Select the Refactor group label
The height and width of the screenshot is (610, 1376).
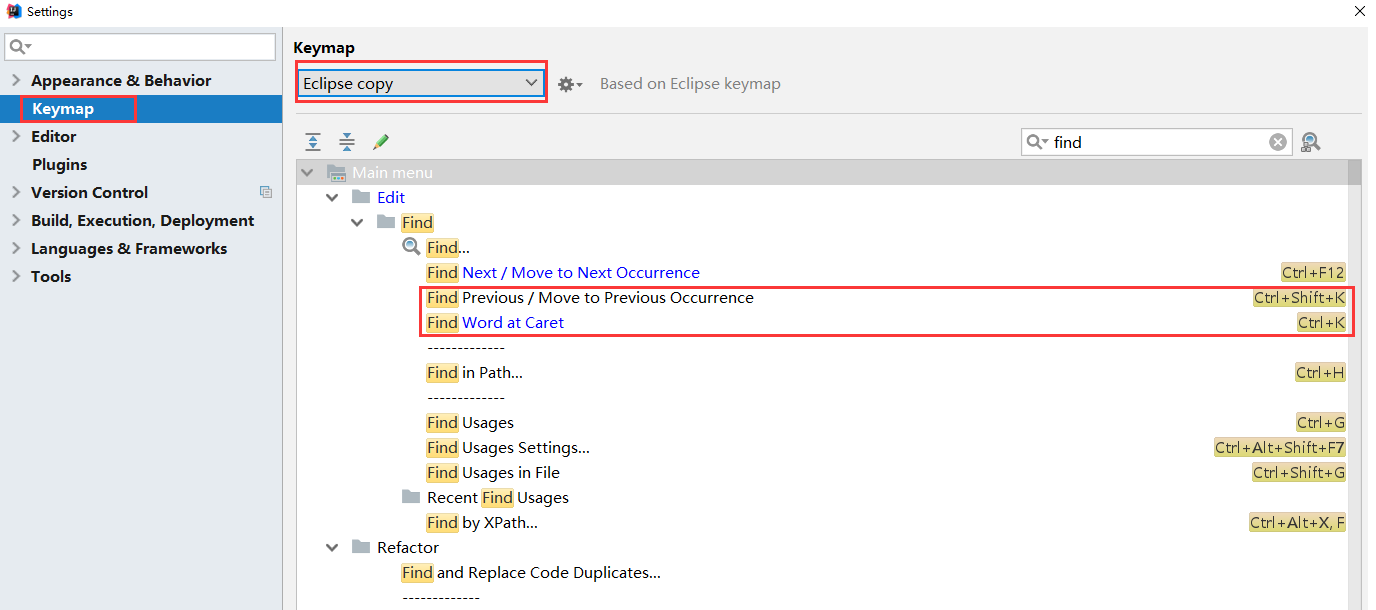(x=408, y=547)
